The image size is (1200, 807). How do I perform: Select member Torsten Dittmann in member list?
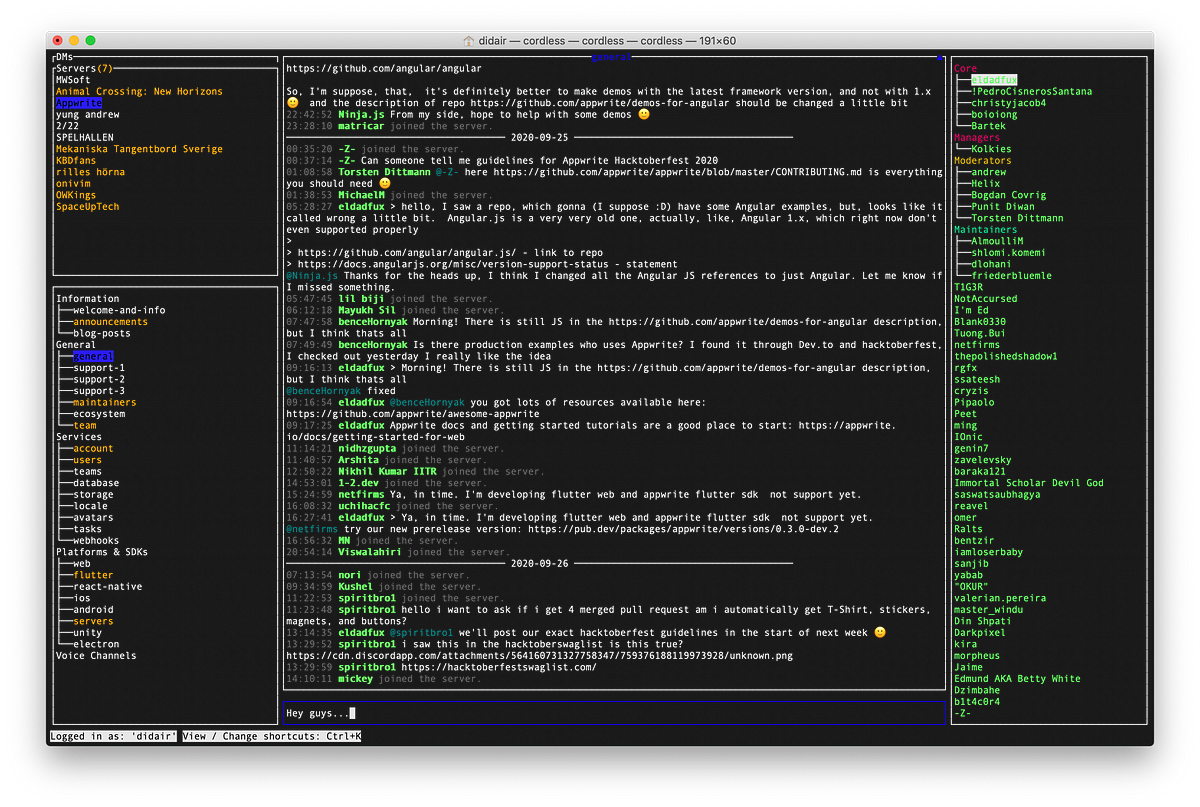(1017, 218)
